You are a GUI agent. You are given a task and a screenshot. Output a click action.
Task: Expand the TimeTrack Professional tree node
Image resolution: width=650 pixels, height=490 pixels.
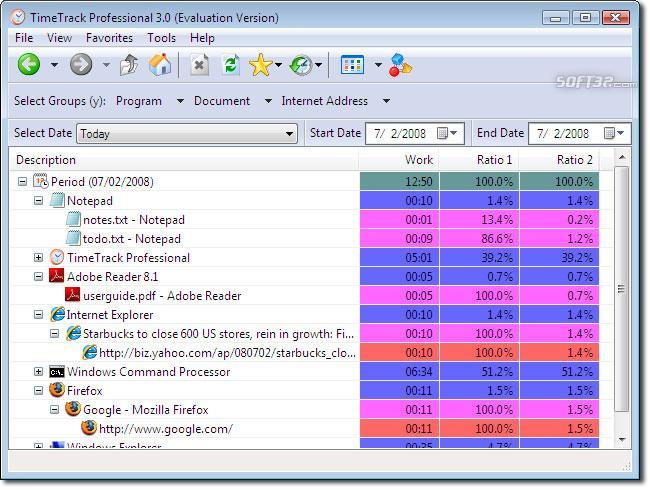click(39, 257)
